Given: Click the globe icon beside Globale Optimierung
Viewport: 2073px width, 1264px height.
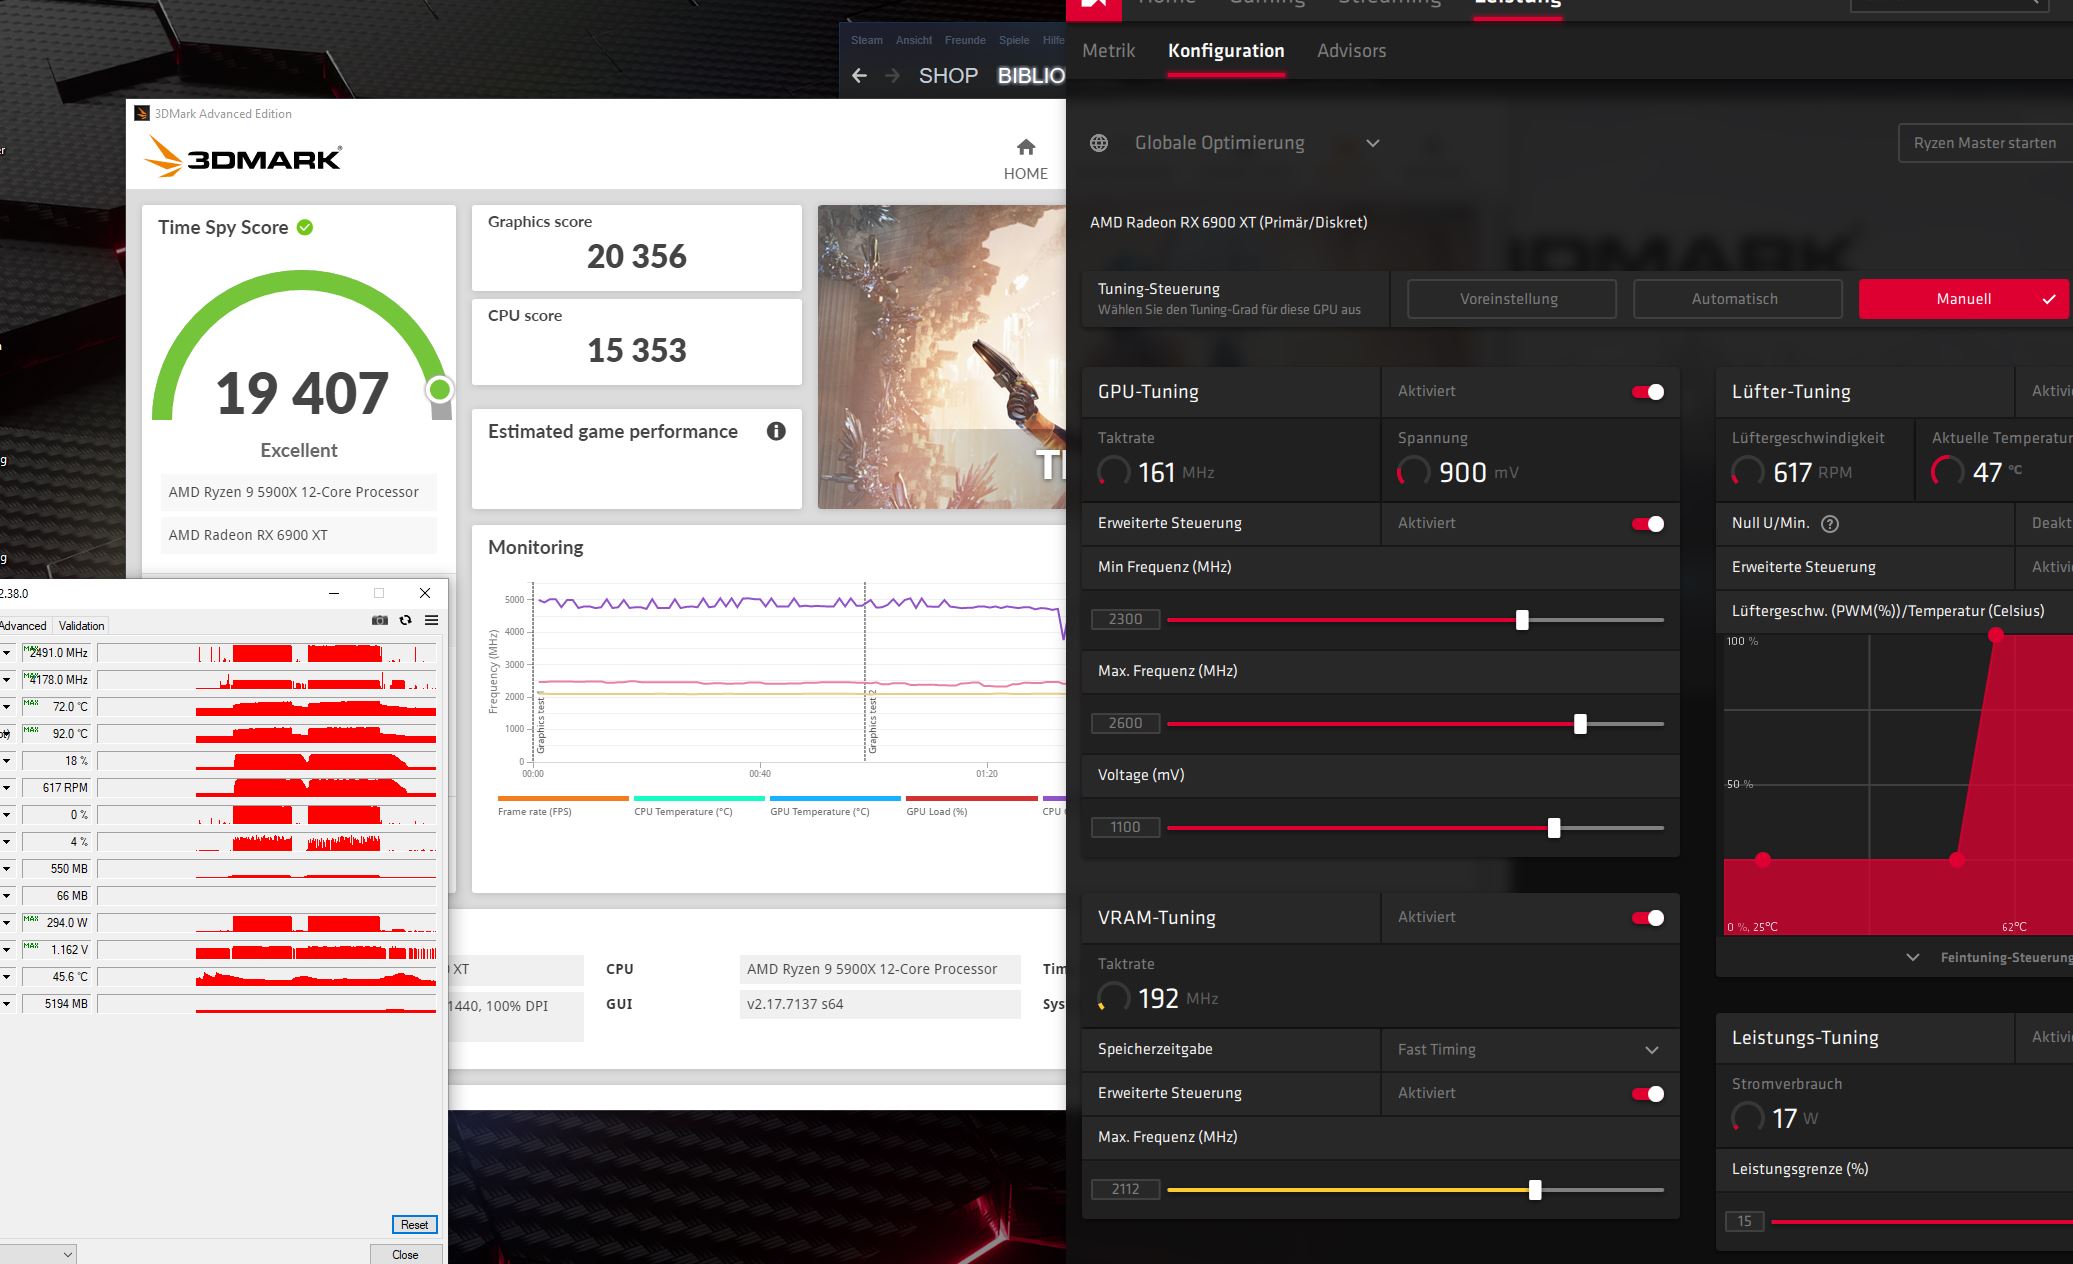Looking at the screenshot, I should [1099, 143].
